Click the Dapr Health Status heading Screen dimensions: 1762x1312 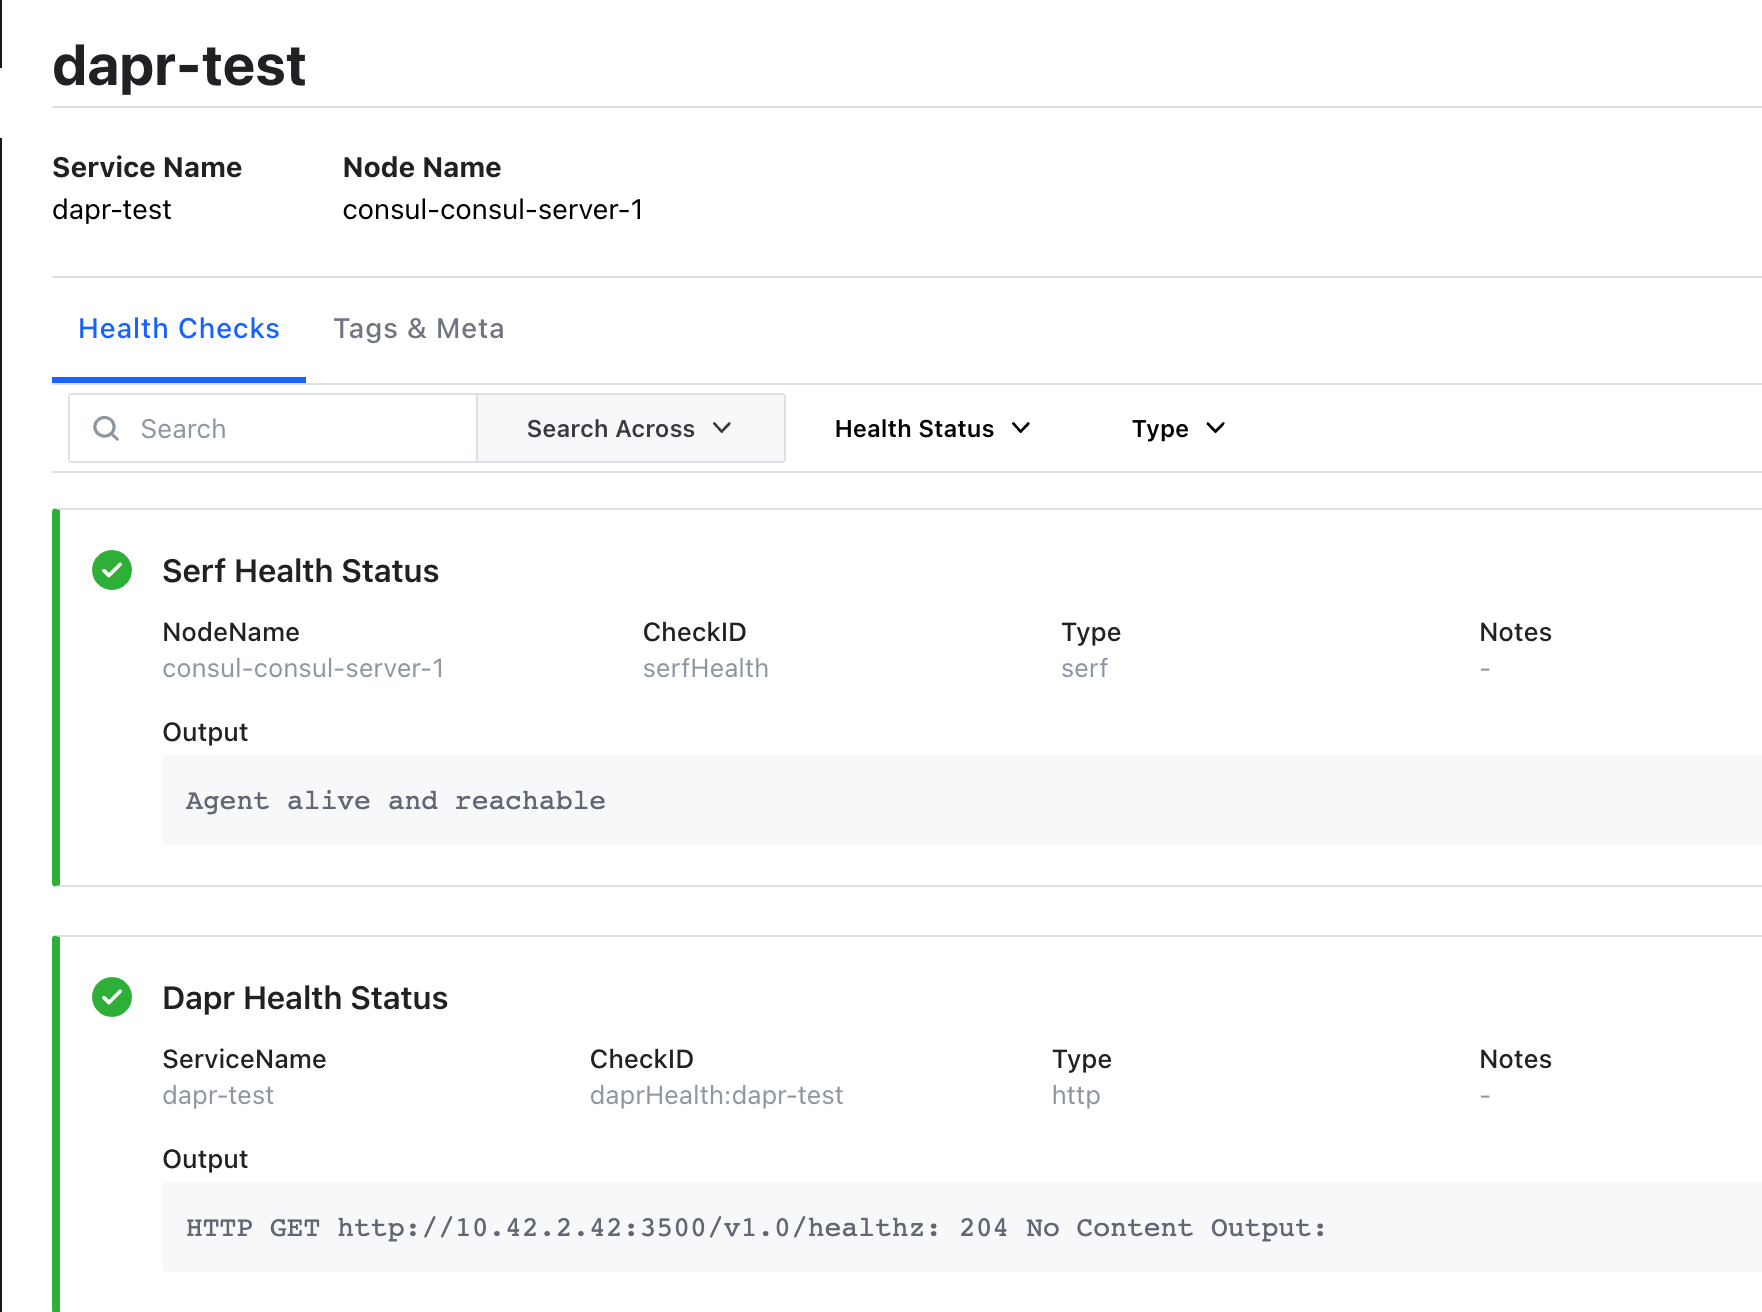coord(305,997)
